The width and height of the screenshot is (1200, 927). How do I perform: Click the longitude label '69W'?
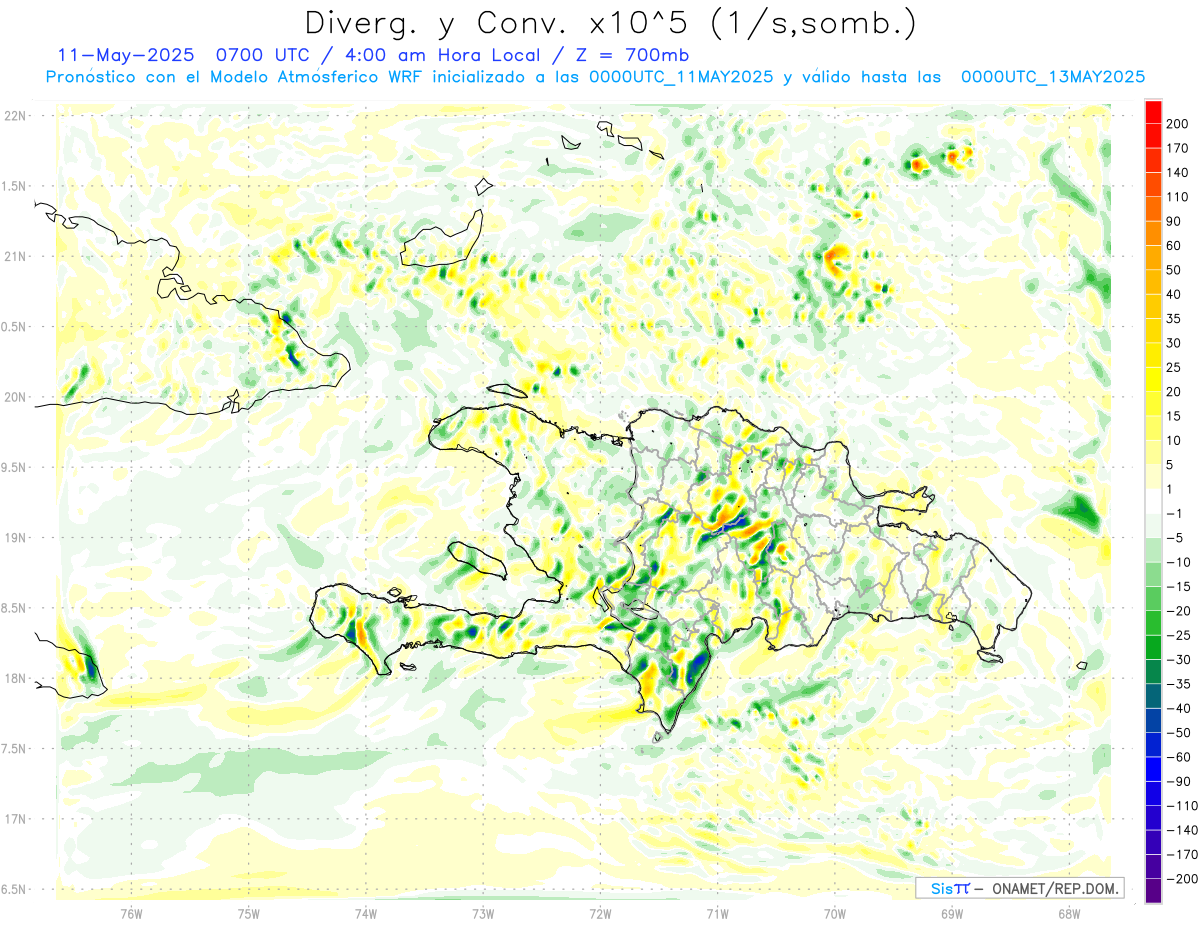(952, 913)
